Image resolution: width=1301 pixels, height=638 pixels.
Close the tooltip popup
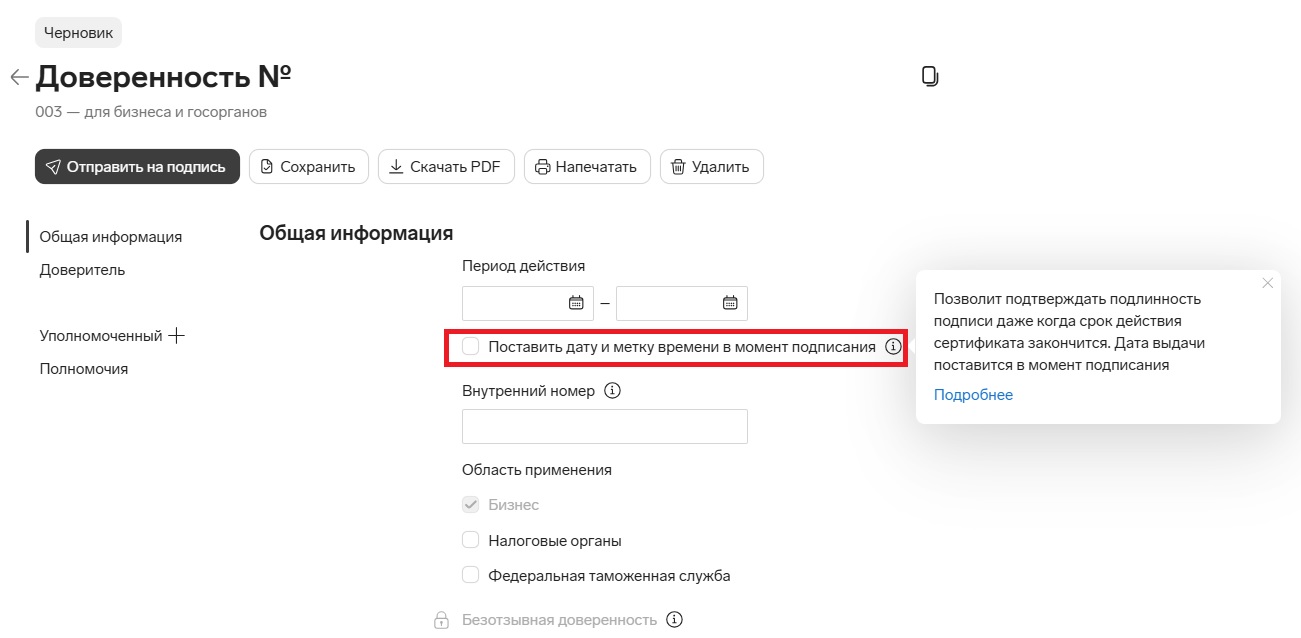tap(1268, 283)
